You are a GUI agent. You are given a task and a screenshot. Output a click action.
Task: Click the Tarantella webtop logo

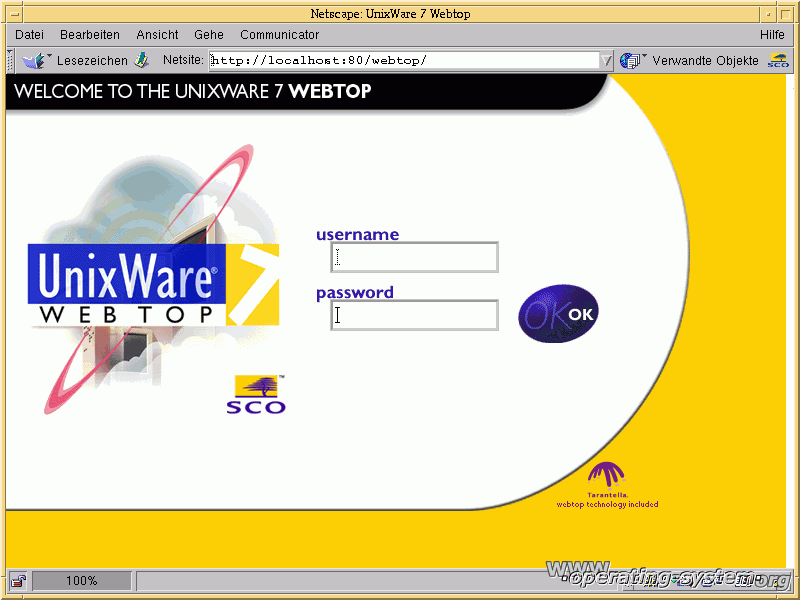pos(607,480)
